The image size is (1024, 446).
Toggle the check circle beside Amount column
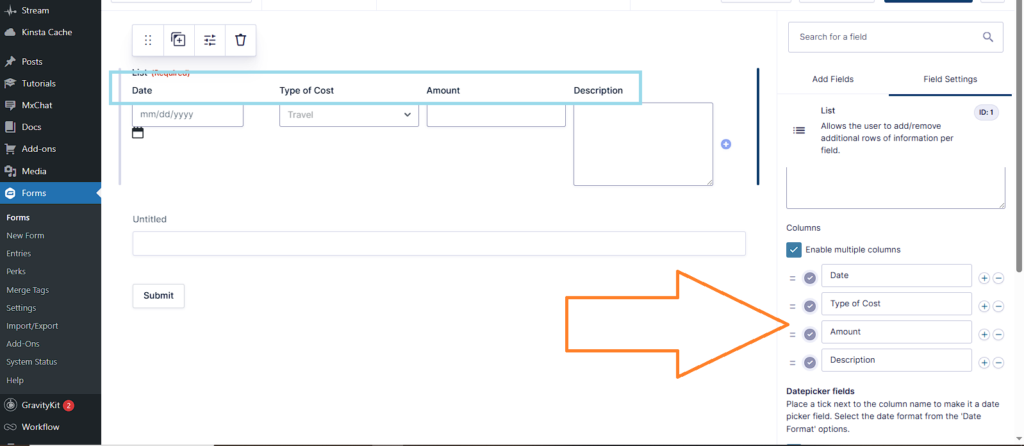[x=810, y=334]
